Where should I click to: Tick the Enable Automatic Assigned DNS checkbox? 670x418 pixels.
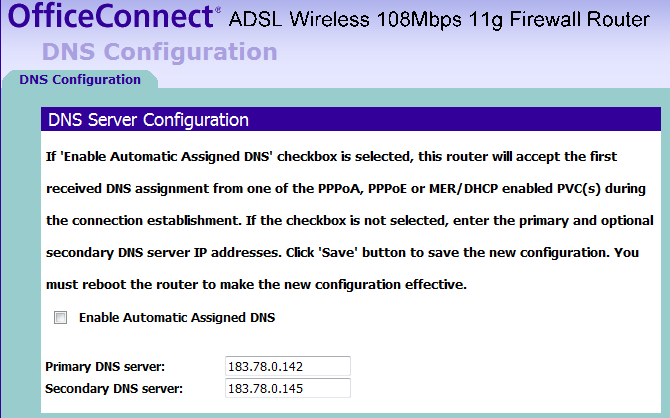point(61,318)
